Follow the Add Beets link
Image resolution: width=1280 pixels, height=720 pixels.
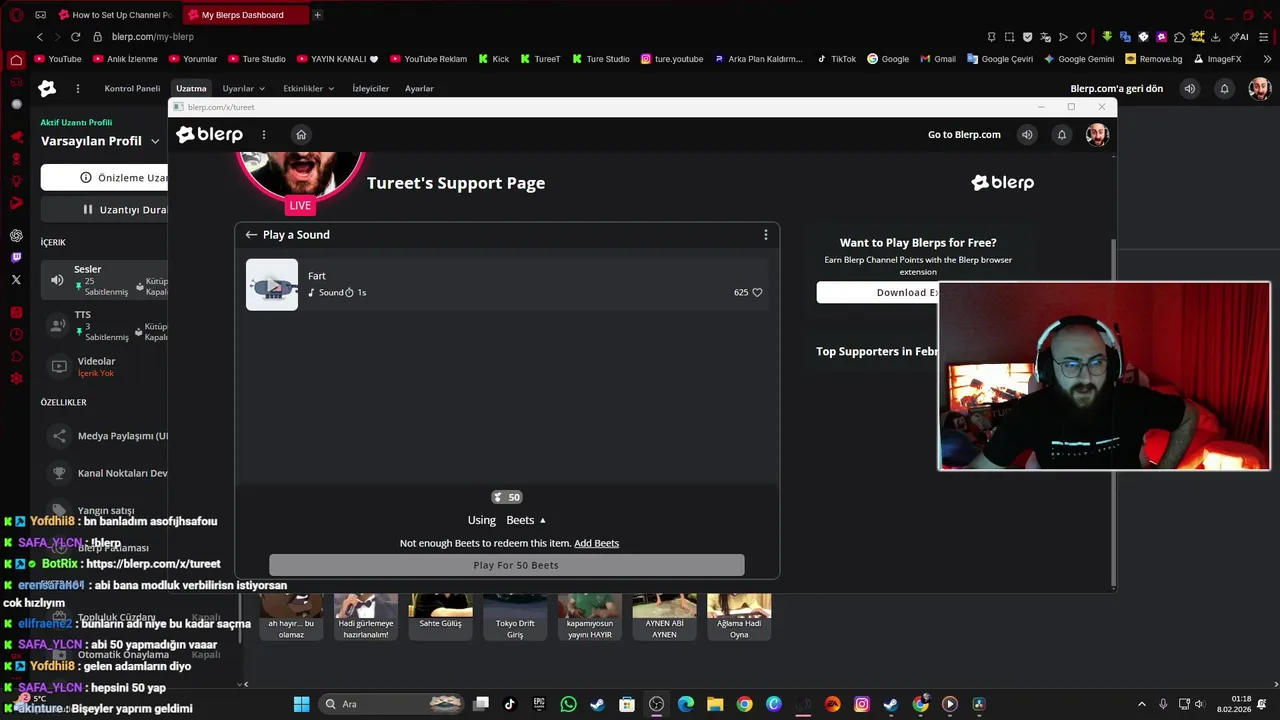click(x=596, y=543)
